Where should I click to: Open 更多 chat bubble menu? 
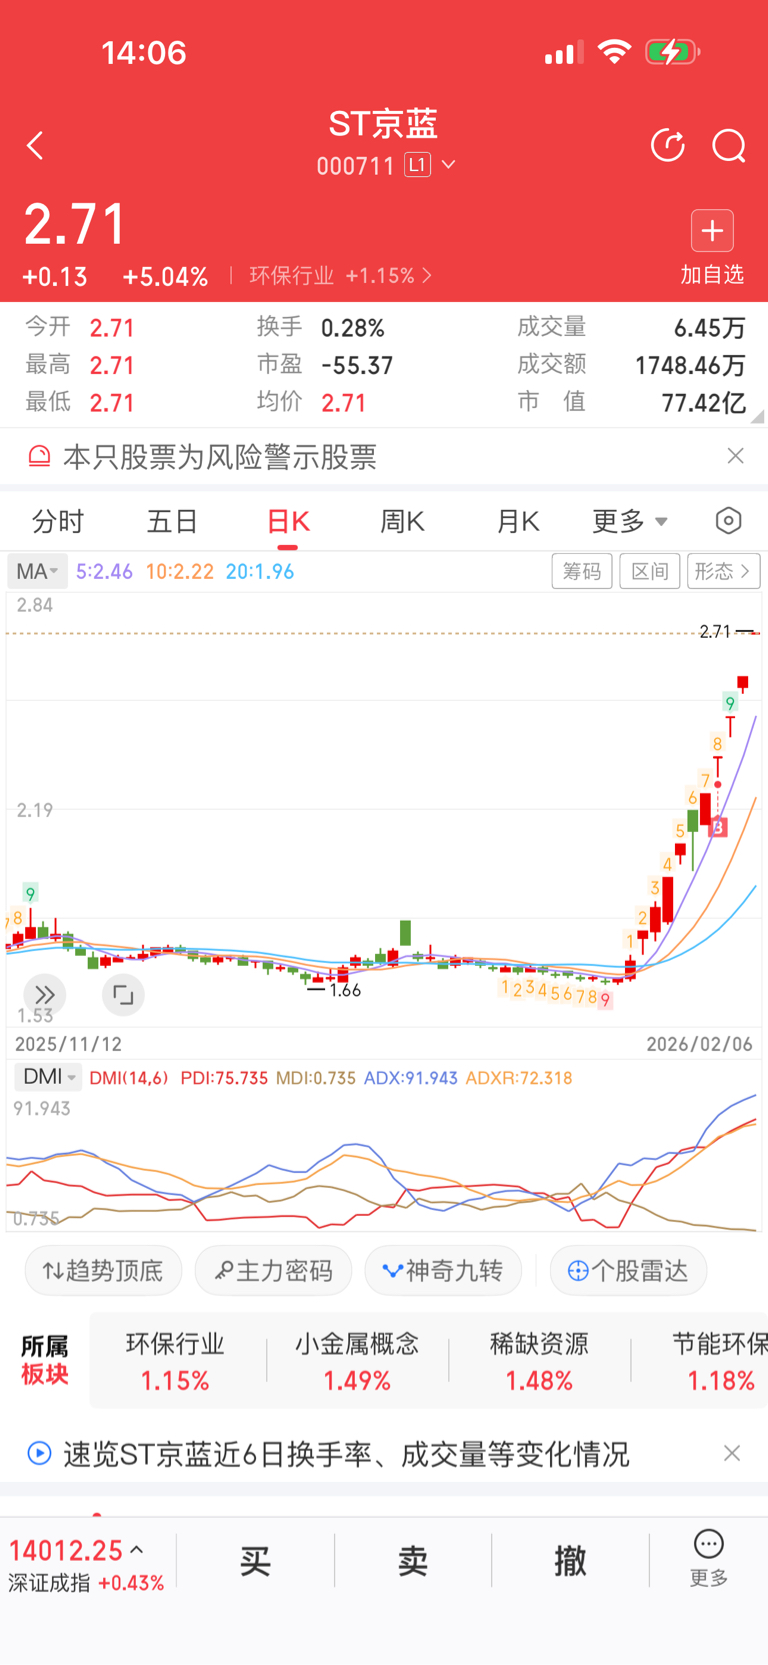tap(709, 1558)
